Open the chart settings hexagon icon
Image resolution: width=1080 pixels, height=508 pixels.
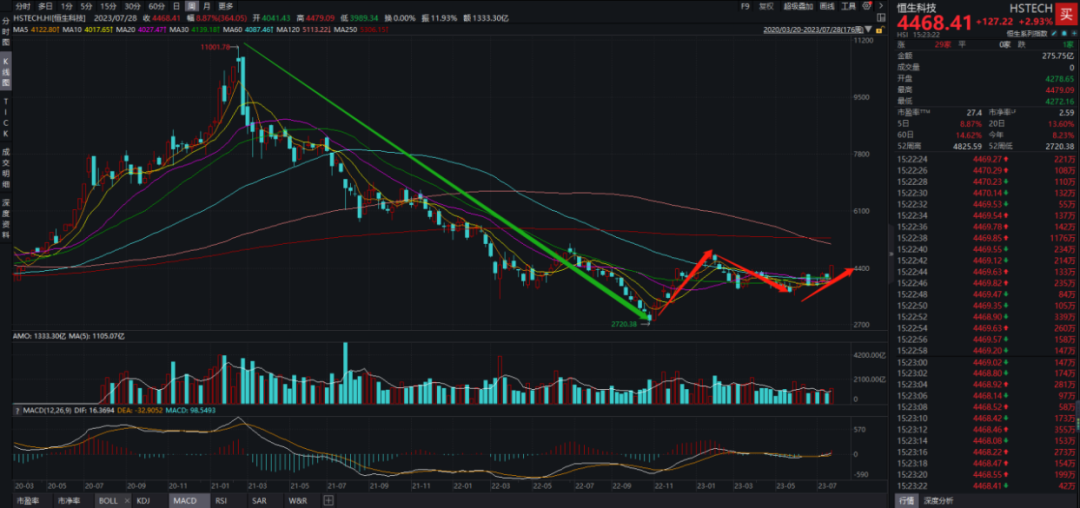tap(866, 6)
